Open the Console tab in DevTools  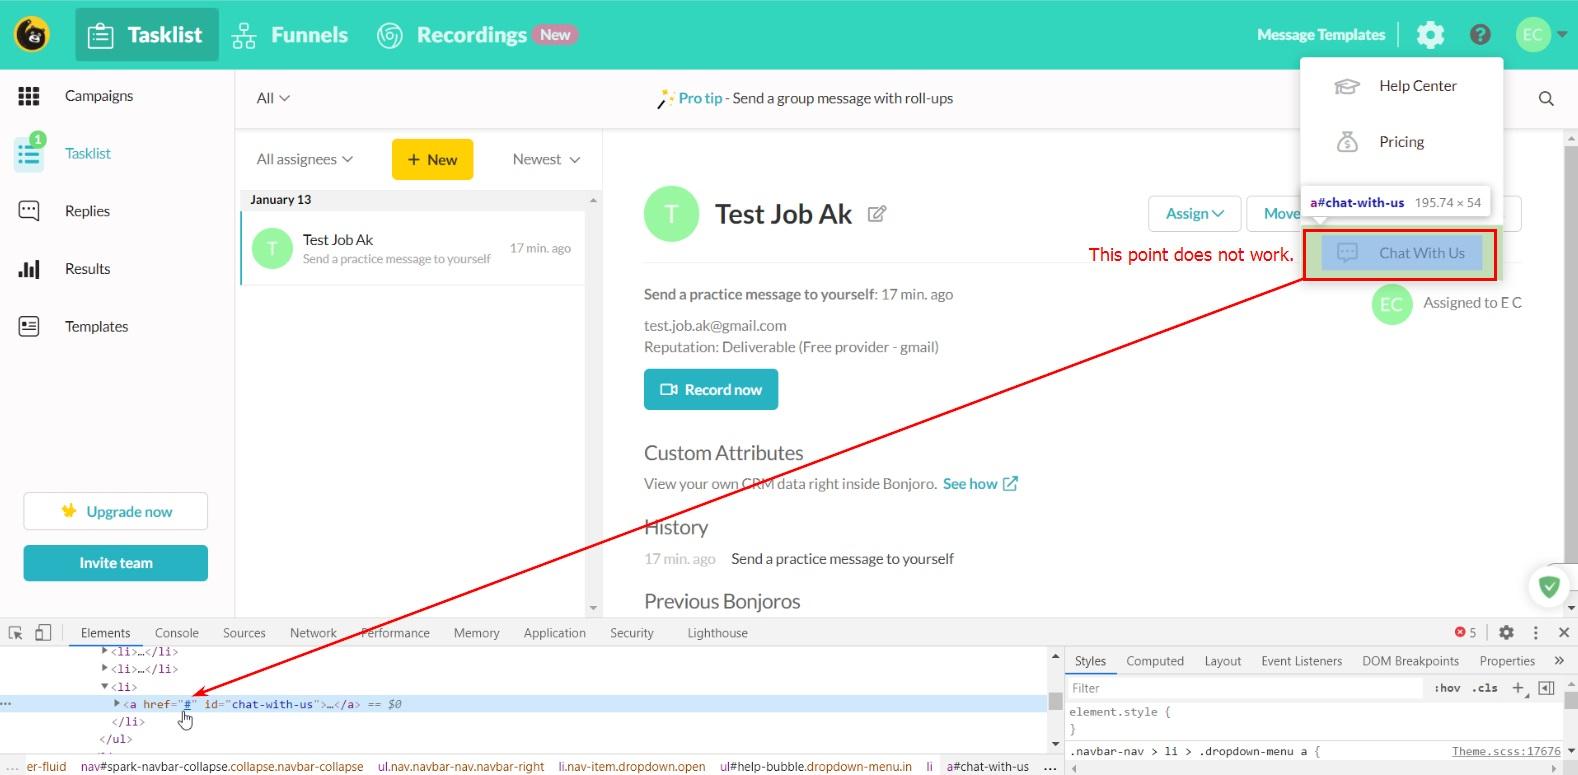(177, 633)
